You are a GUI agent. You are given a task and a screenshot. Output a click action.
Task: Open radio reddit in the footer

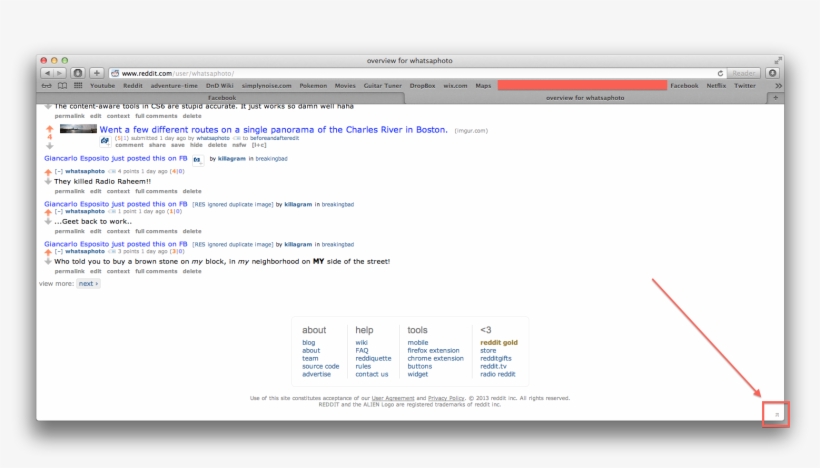(x=498, y=374)
